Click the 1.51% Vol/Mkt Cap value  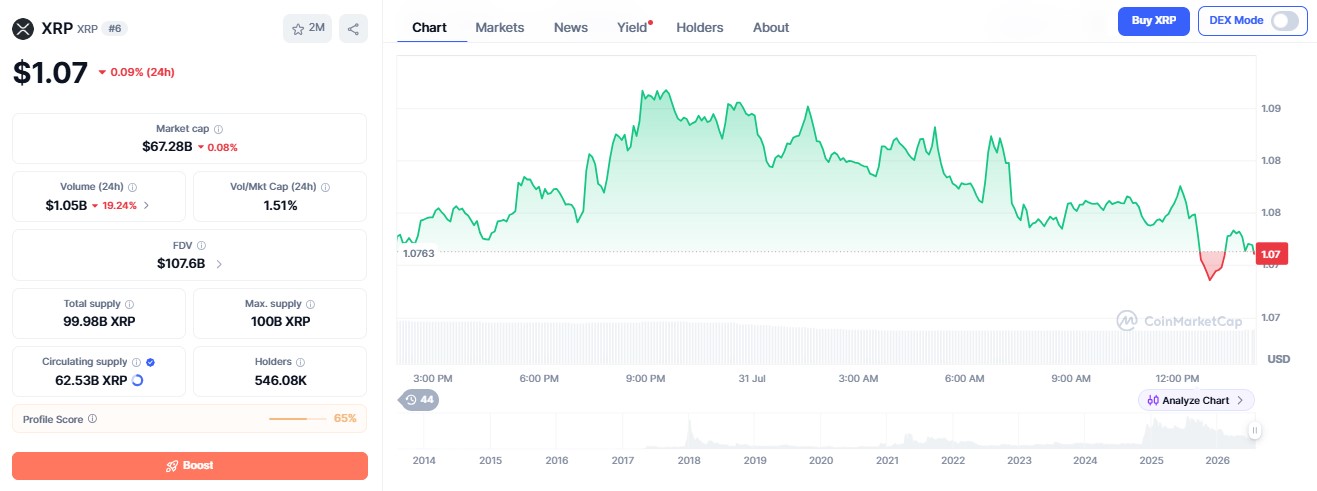280,205
